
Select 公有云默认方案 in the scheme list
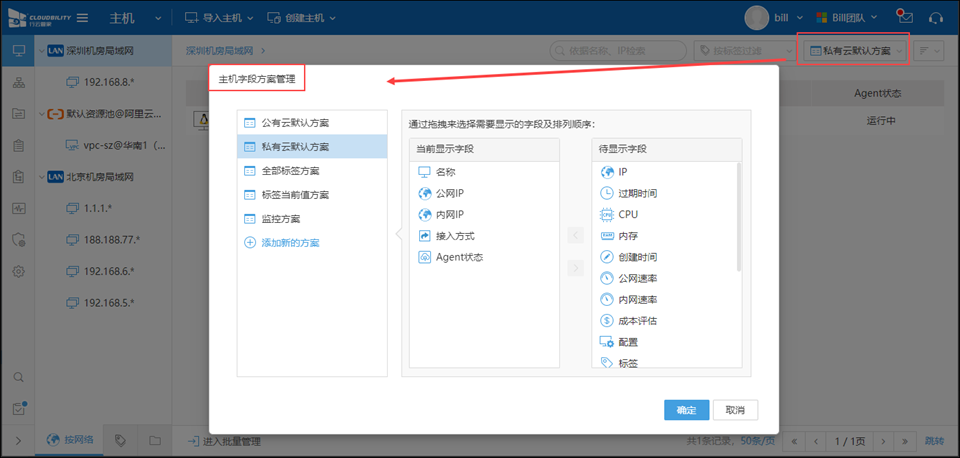tap(294, 123)
